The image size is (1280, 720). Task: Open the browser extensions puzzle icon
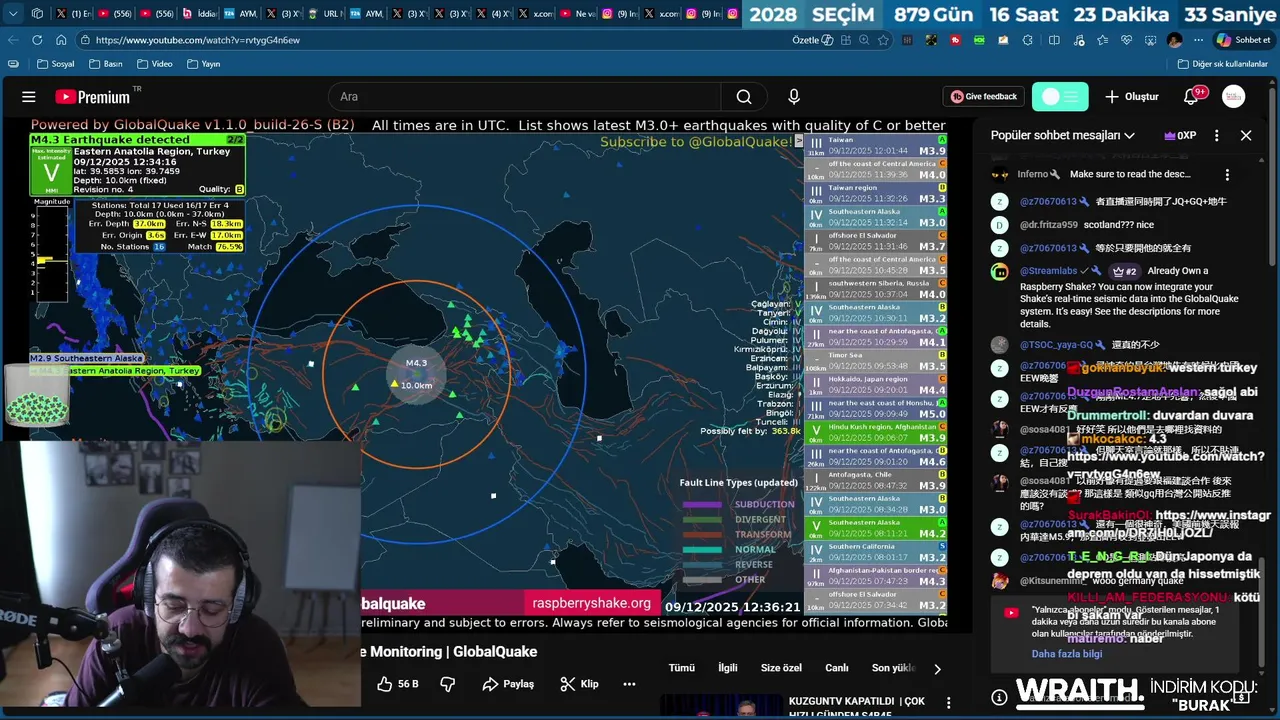[1028, 40]
